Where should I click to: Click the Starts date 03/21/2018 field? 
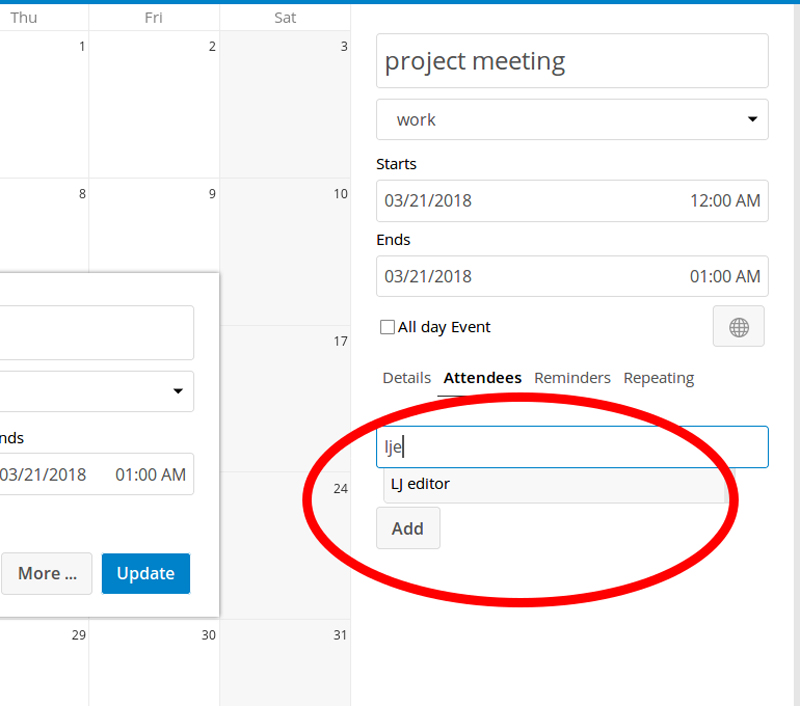(430, 200)
